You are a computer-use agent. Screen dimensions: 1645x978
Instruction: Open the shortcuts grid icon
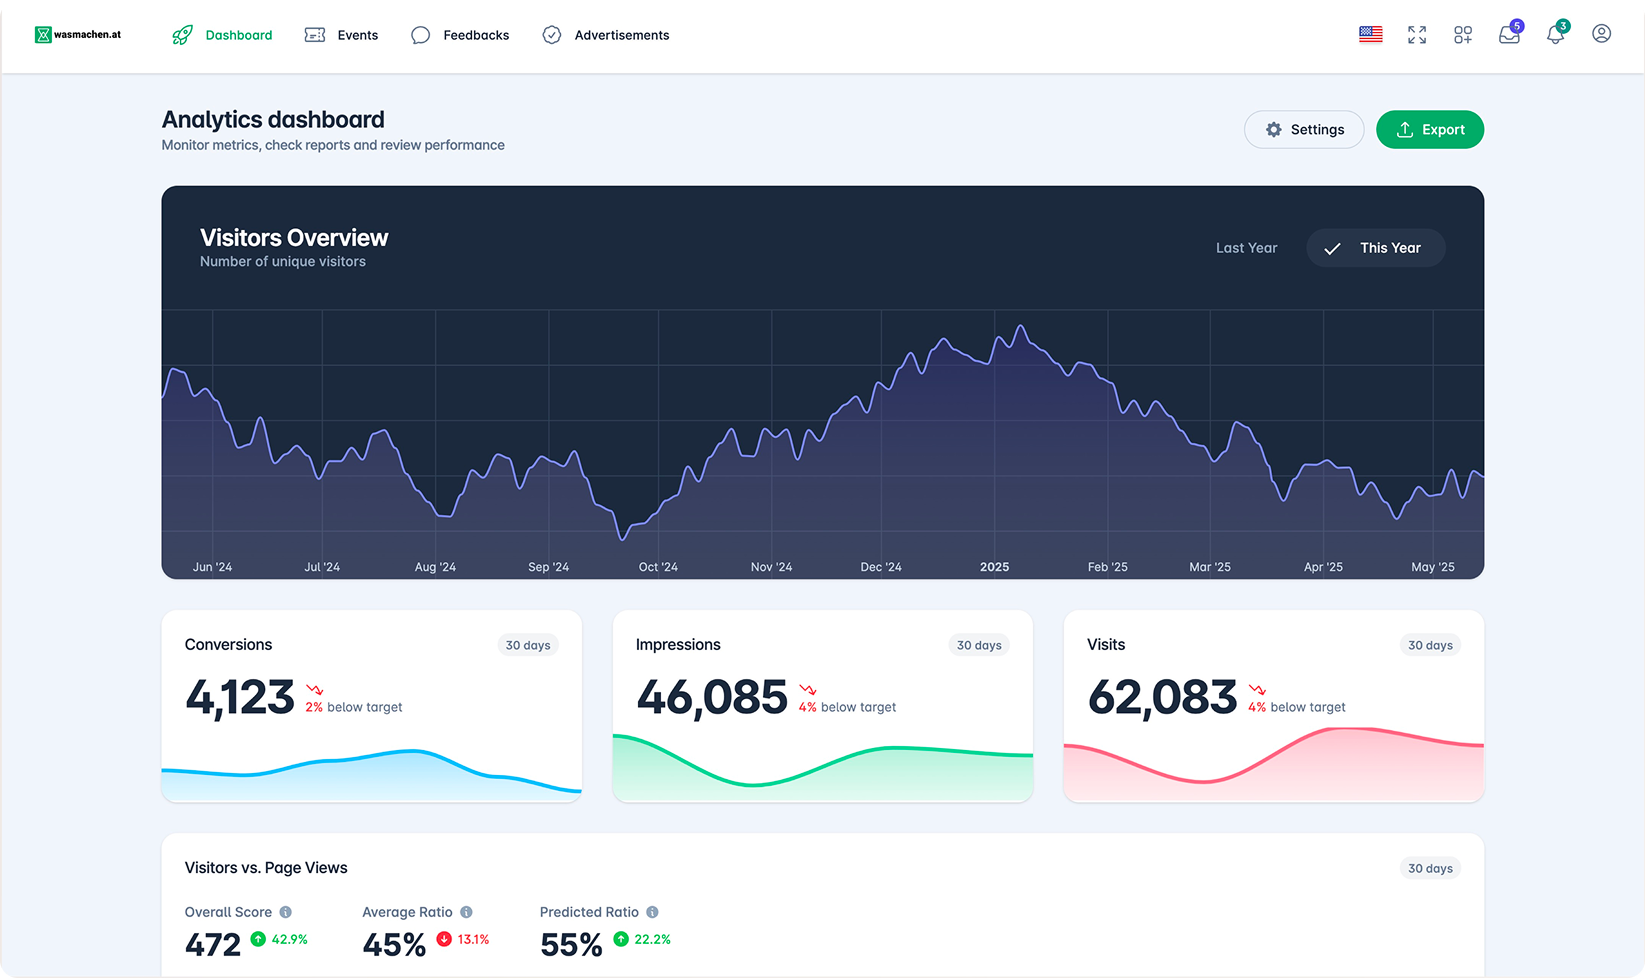pyautogui.click(x=1463, y=35)
